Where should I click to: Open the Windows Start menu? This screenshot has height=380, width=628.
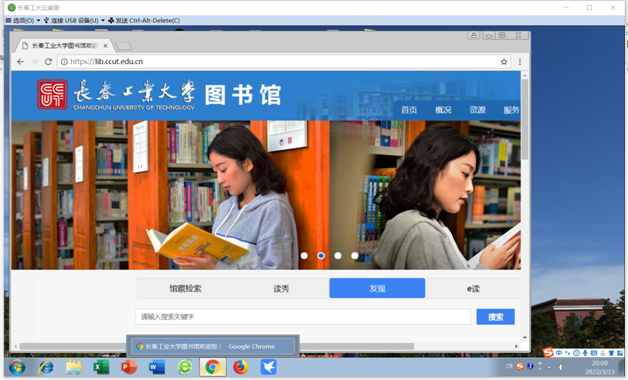(x=17, y=367)
